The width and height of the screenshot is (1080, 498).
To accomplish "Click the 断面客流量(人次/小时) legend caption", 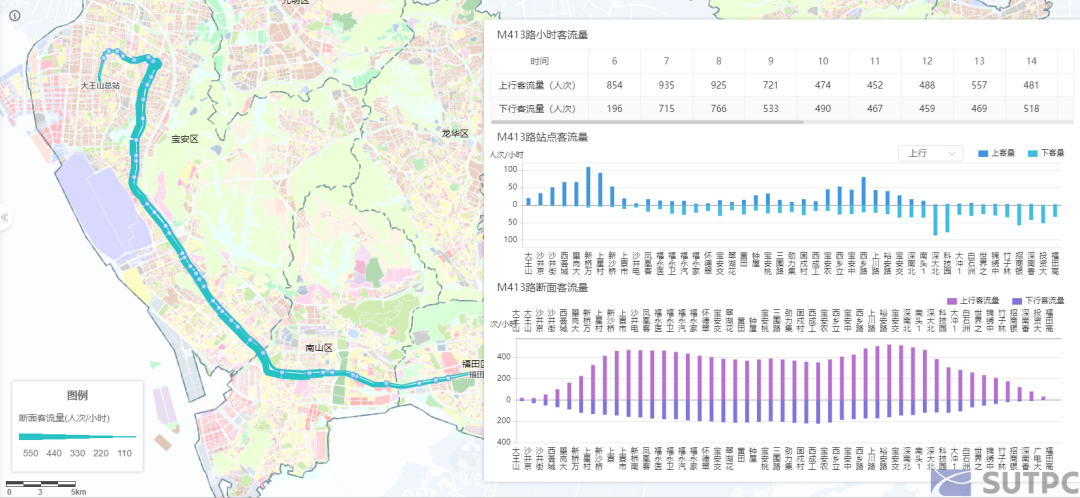I will pos(65,417).
